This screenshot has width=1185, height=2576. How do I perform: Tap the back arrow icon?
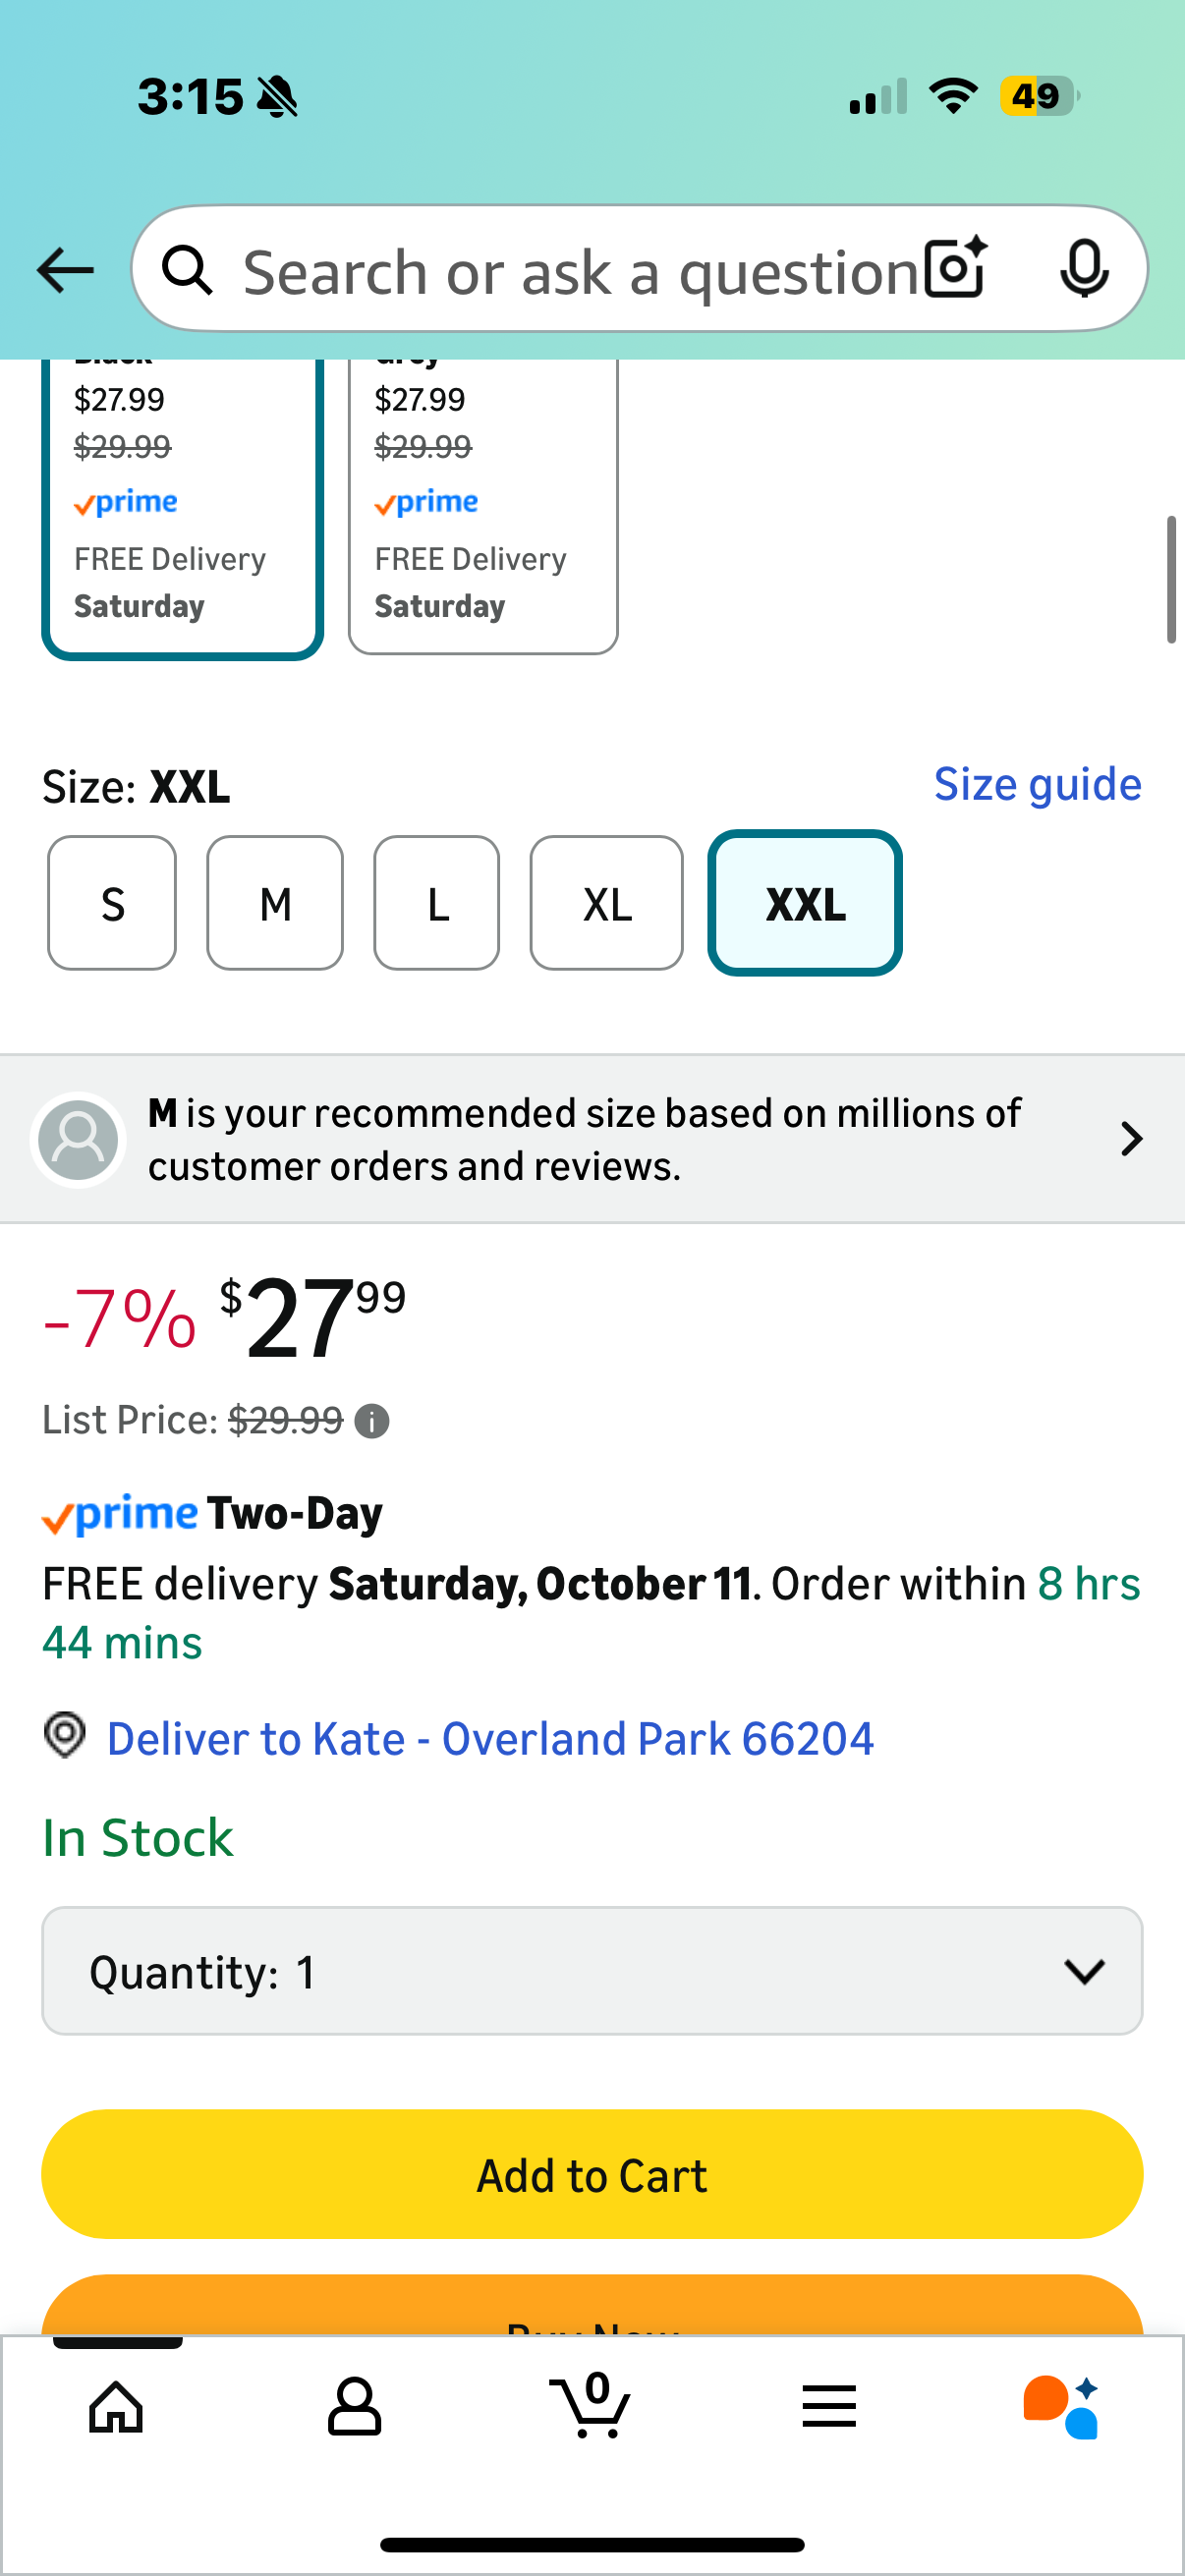(65, 270)
